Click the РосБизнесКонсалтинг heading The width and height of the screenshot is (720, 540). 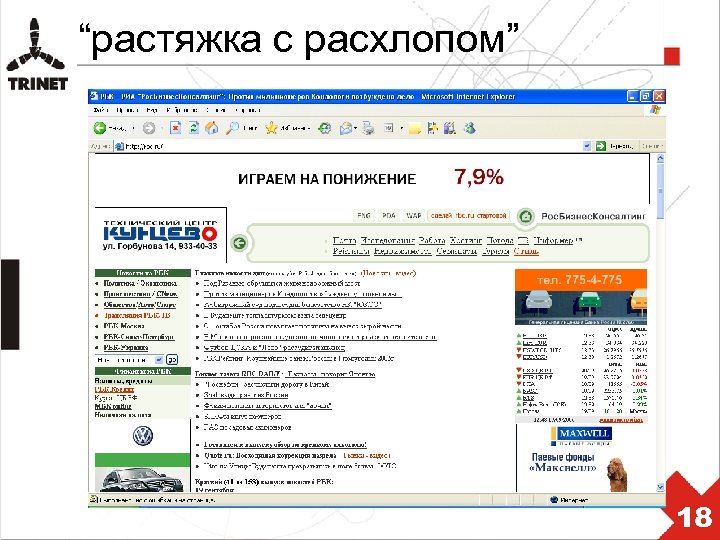(593, 216)
